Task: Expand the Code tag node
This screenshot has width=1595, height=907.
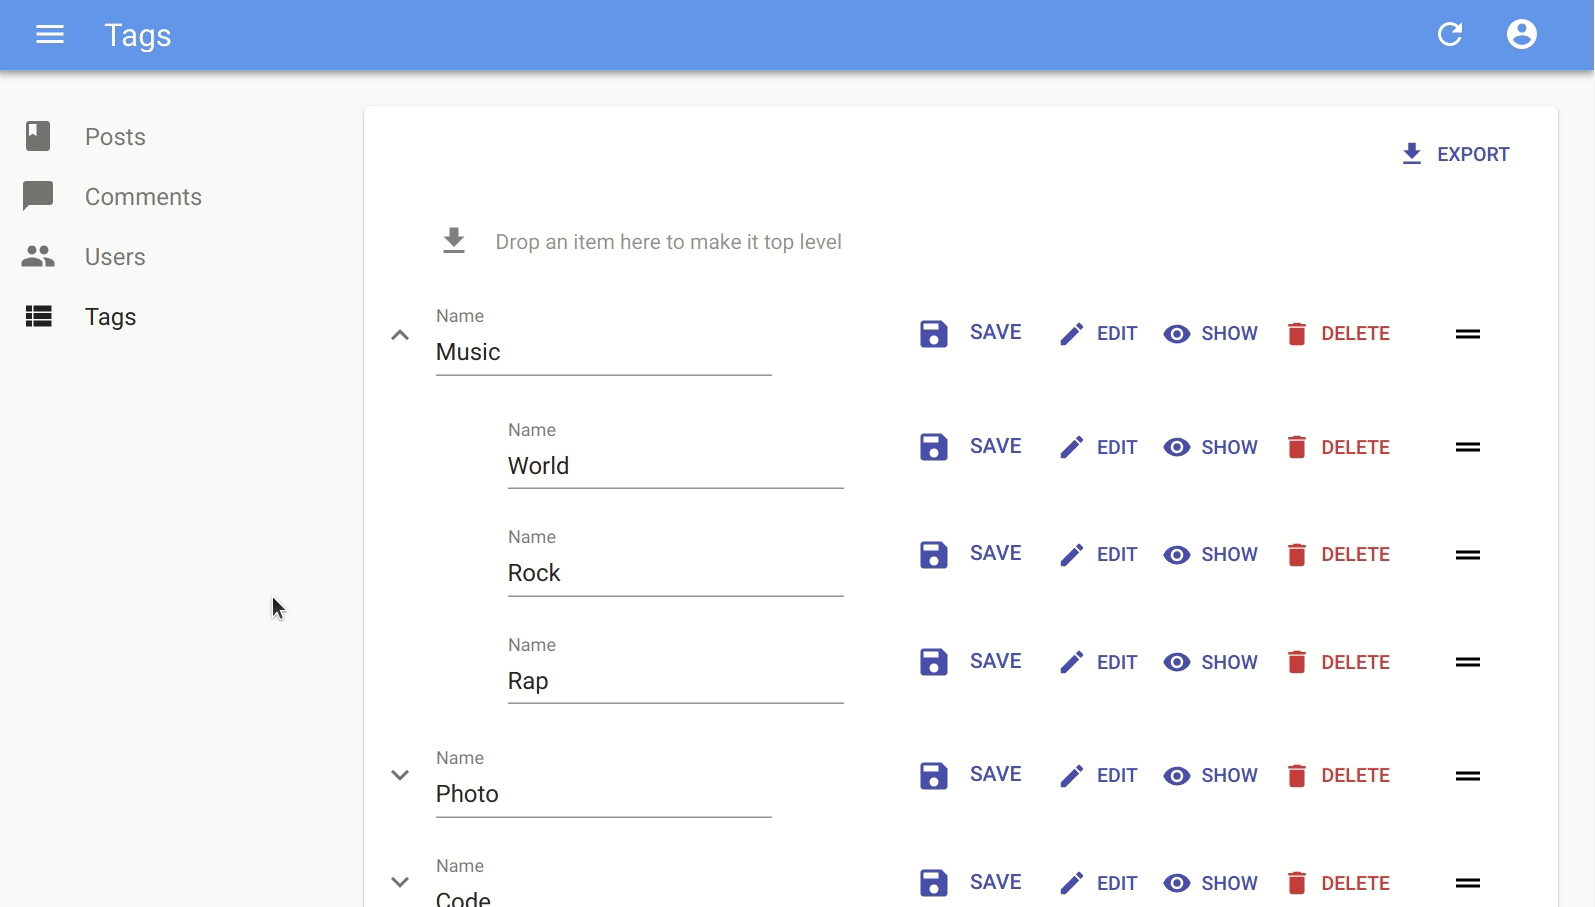Action: click(x=400, y=882)
